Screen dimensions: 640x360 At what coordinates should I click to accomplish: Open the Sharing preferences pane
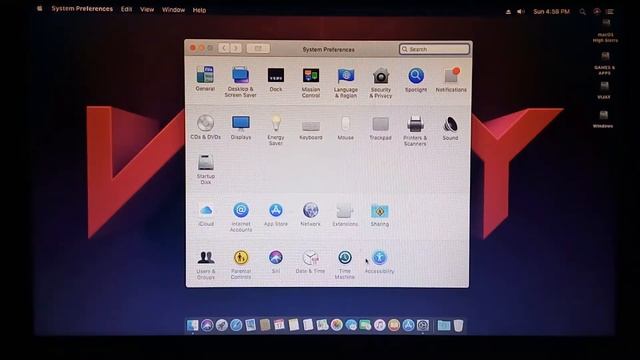pyautogui.click(x=380, y=215)
